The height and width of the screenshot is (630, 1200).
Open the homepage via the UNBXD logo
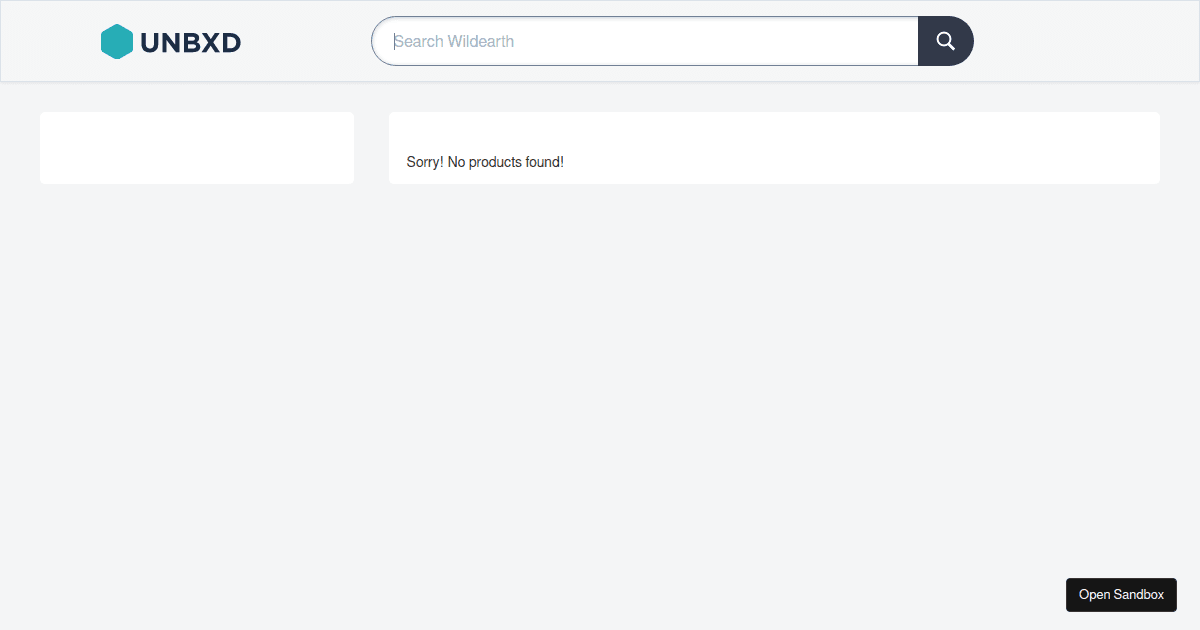pyautogui.click(x=170, y=41)
